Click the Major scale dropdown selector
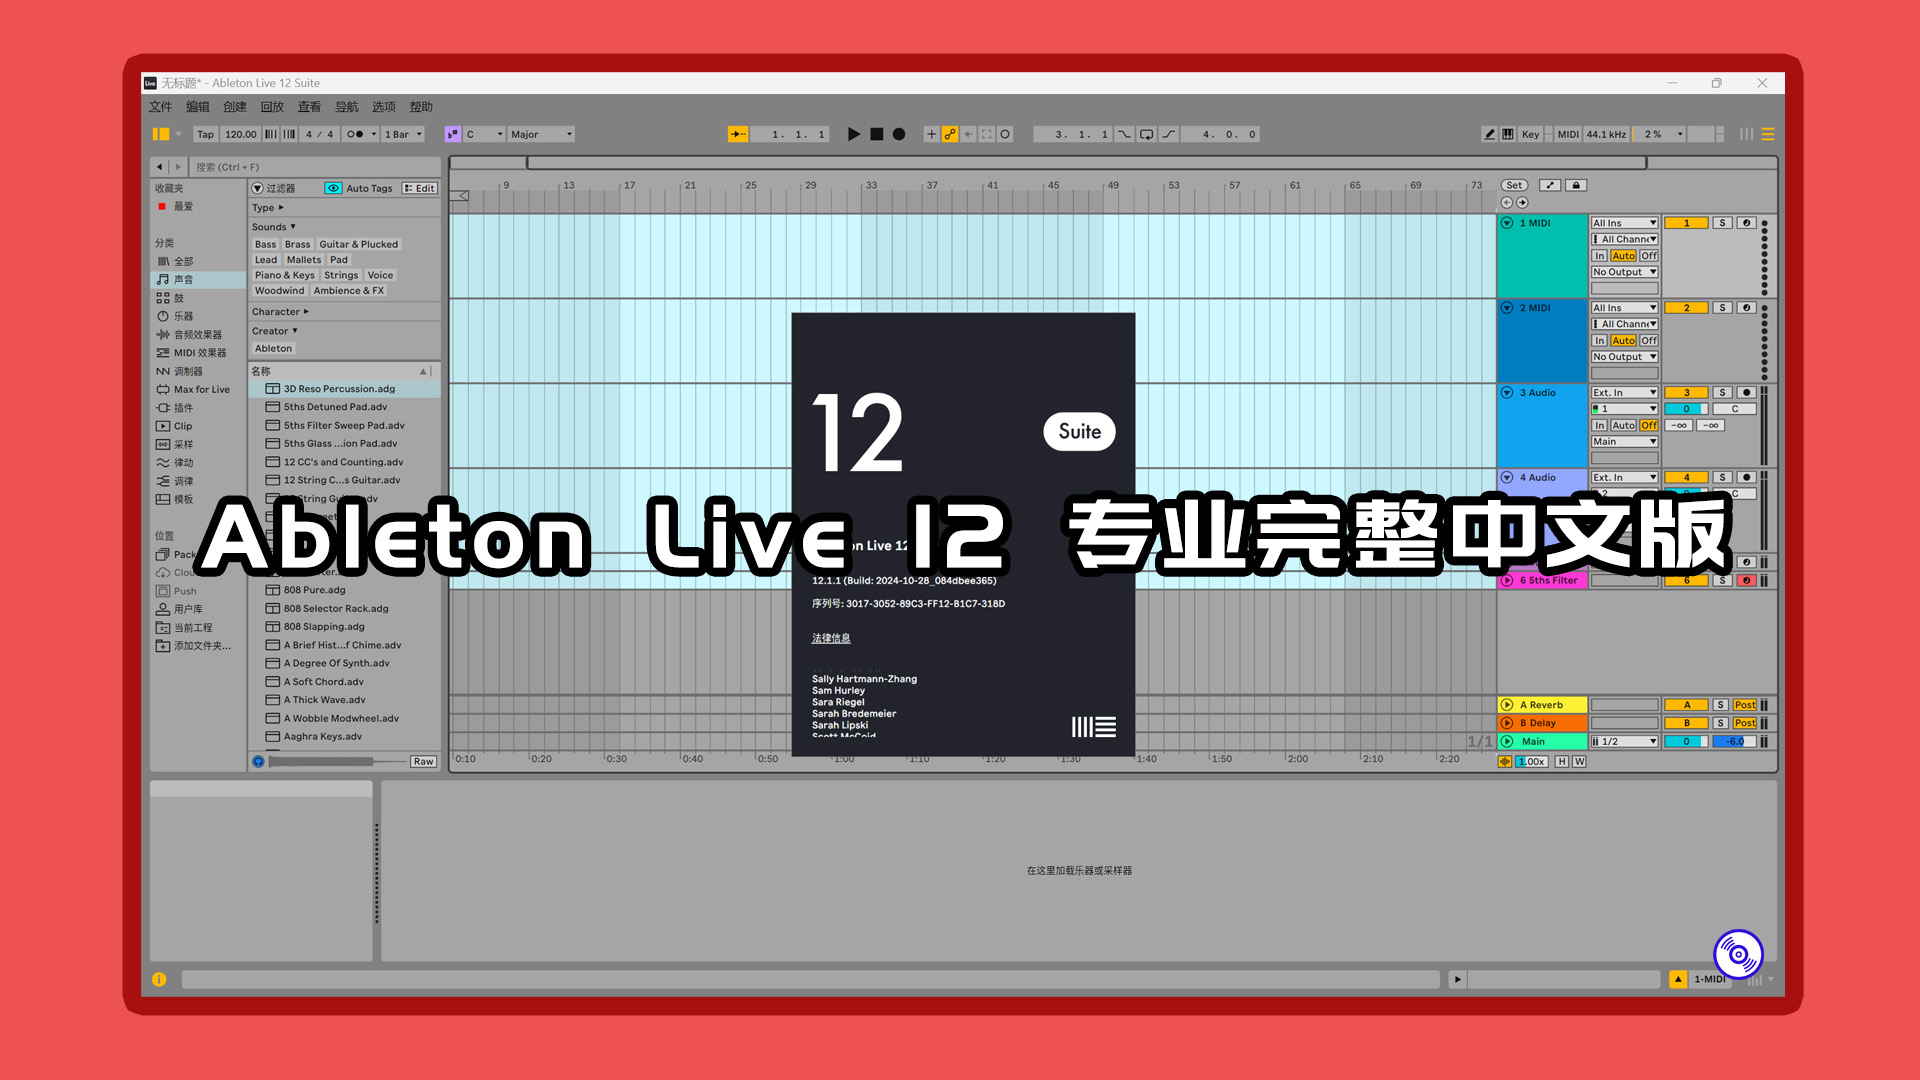The image size is (1920, 1080). pos(541,133)
